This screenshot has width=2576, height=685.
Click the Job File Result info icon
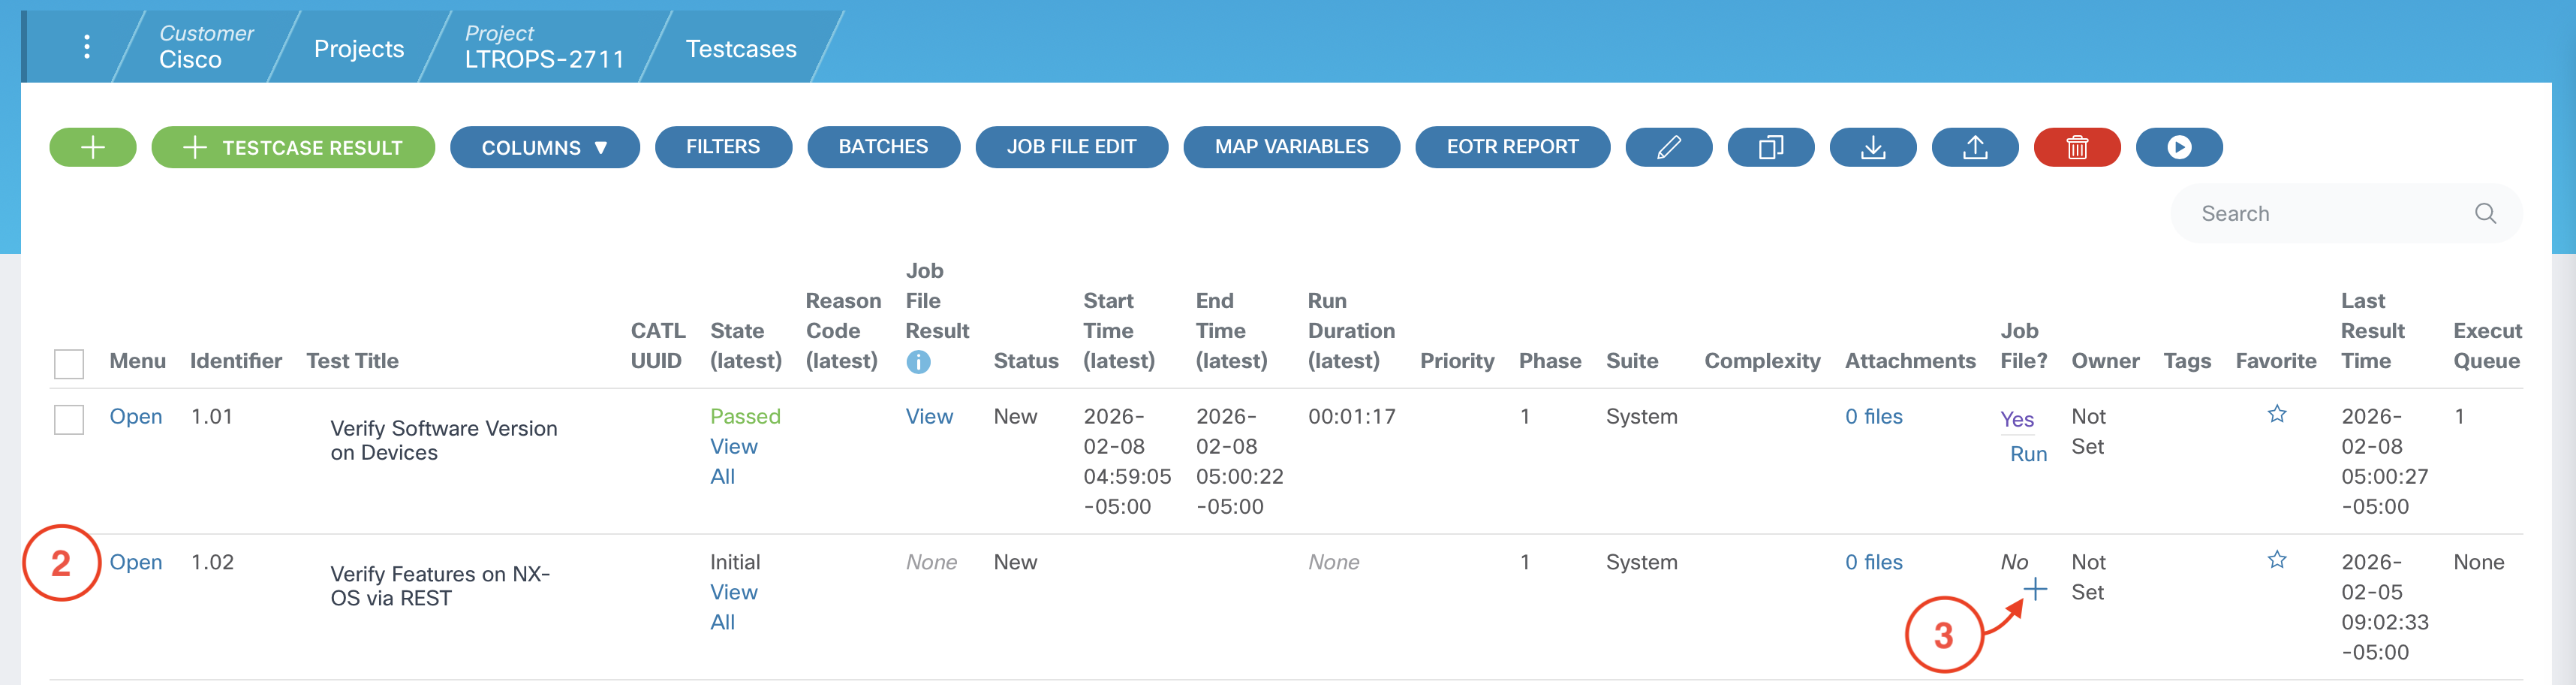pos(917,362)
